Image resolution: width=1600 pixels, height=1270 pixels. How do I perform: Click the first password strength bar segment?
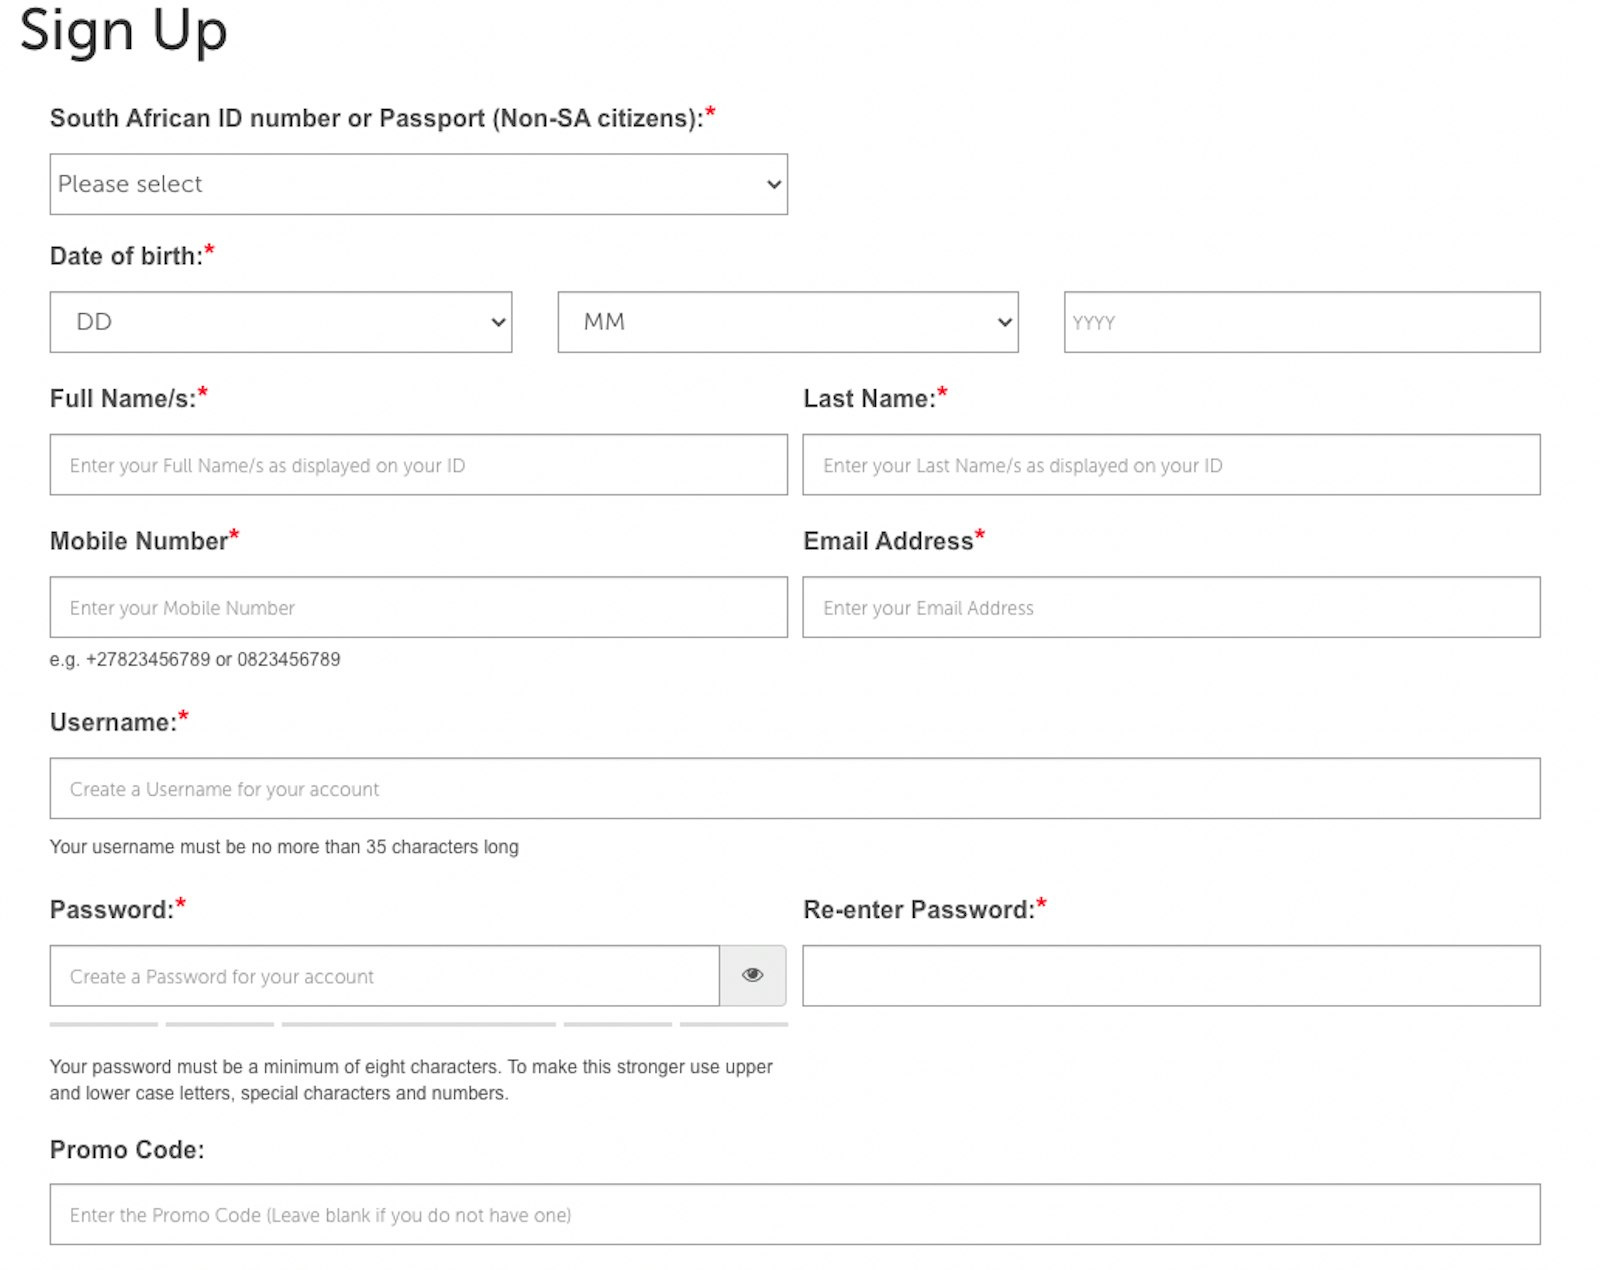[104, 1024]
